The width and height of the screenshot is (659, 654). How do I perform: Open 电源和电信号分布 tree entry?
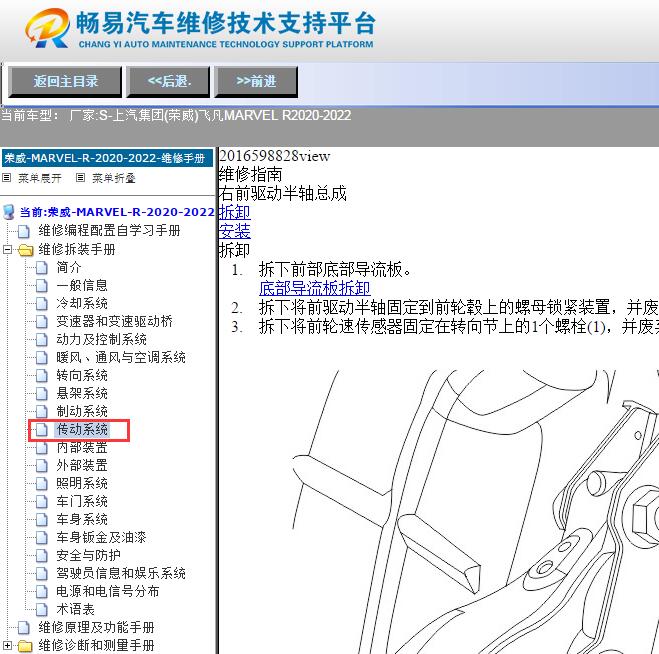pos(108,592)
